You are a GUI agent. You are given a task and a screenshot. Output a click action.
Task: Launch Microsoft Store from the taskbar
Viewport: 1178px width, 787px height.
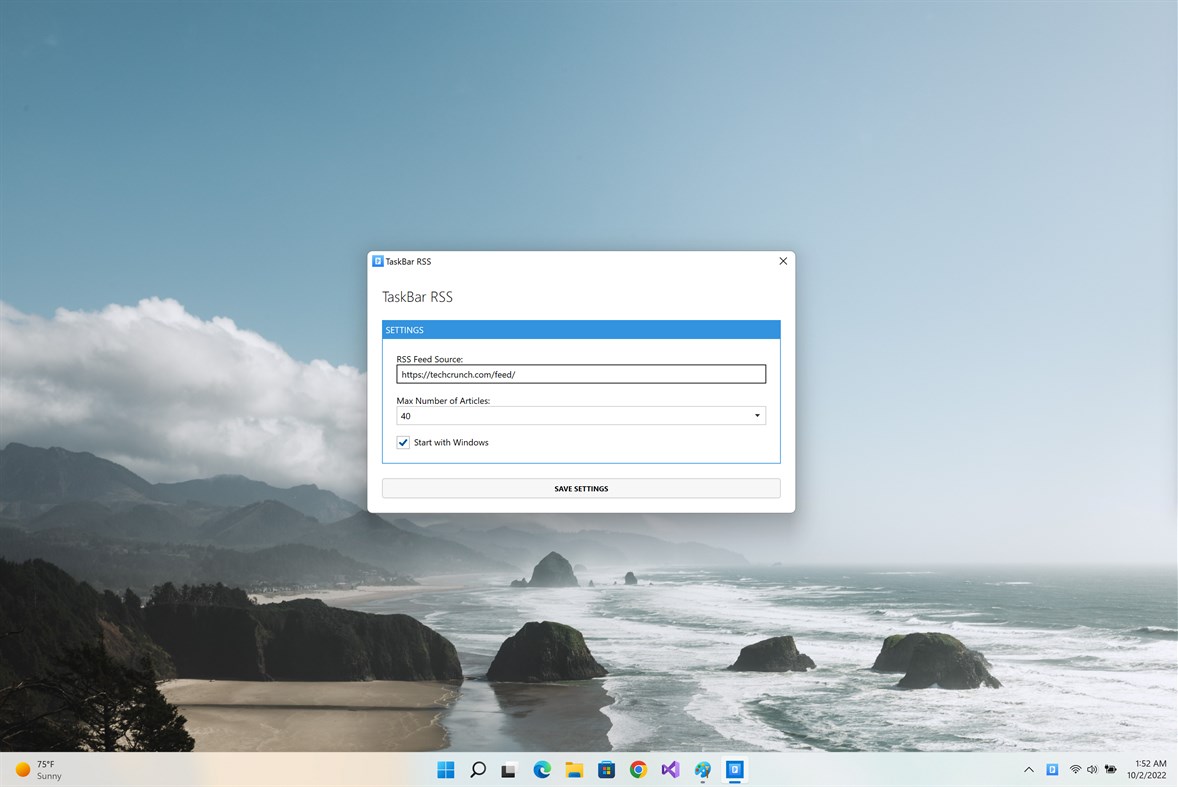tap(606, 770)
